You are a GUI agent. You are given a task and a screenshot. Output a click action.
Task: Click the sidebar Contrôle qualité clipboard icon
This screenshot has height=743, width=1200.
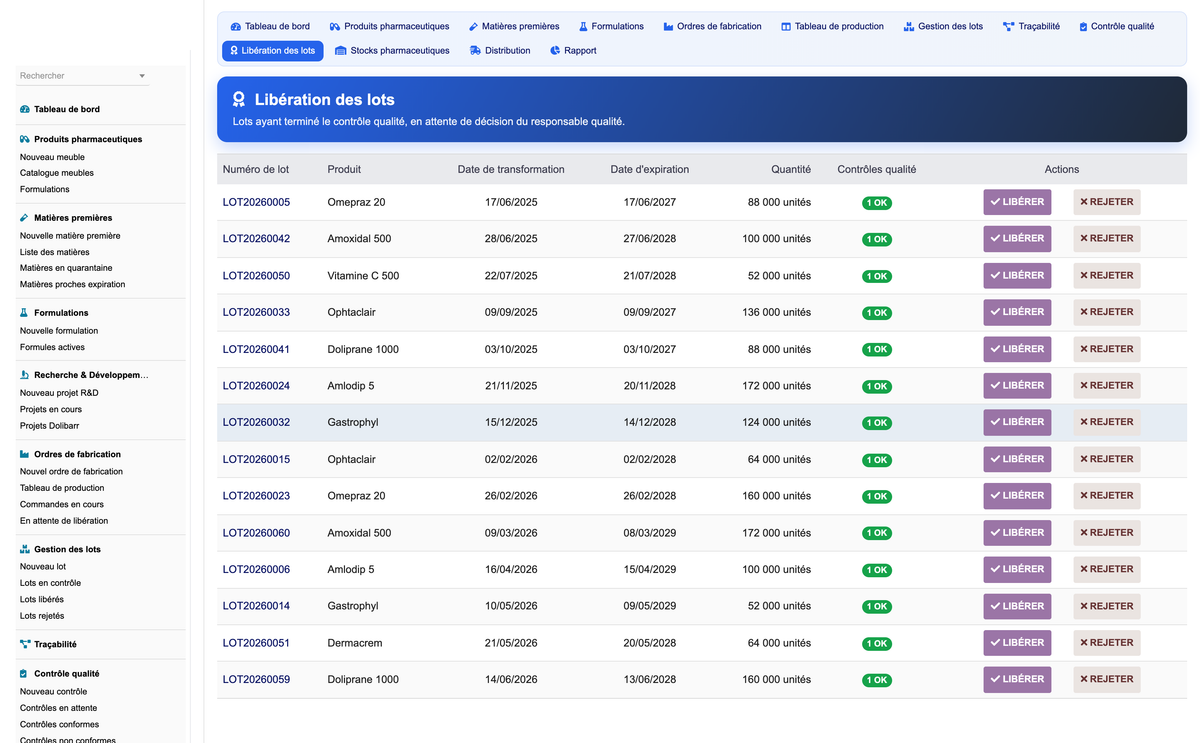click(x=25, y=674)
